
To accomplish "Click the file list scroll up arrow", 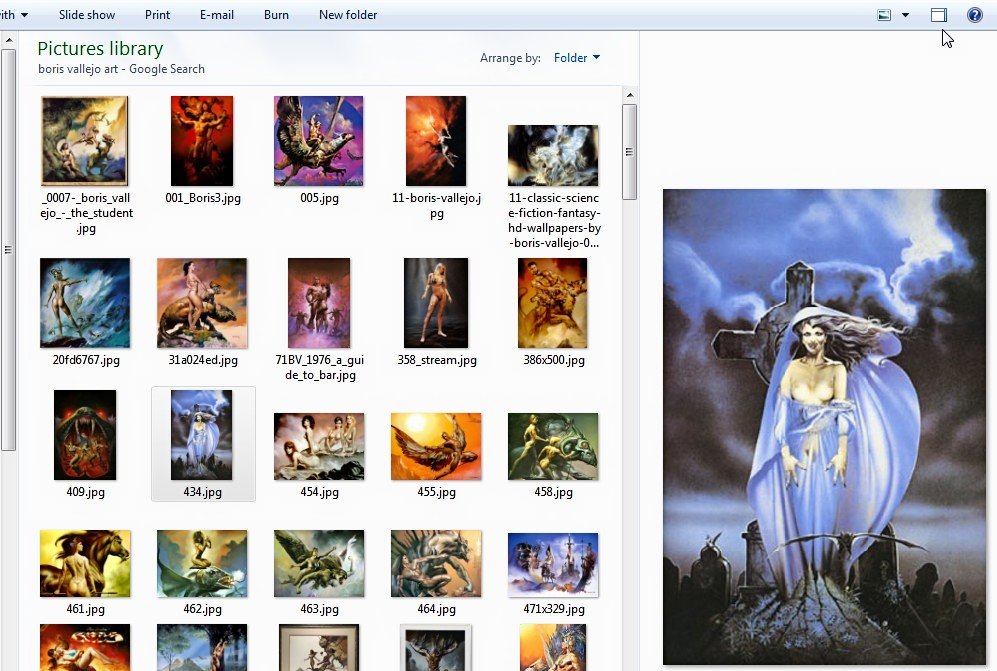I will click(629, 95).
